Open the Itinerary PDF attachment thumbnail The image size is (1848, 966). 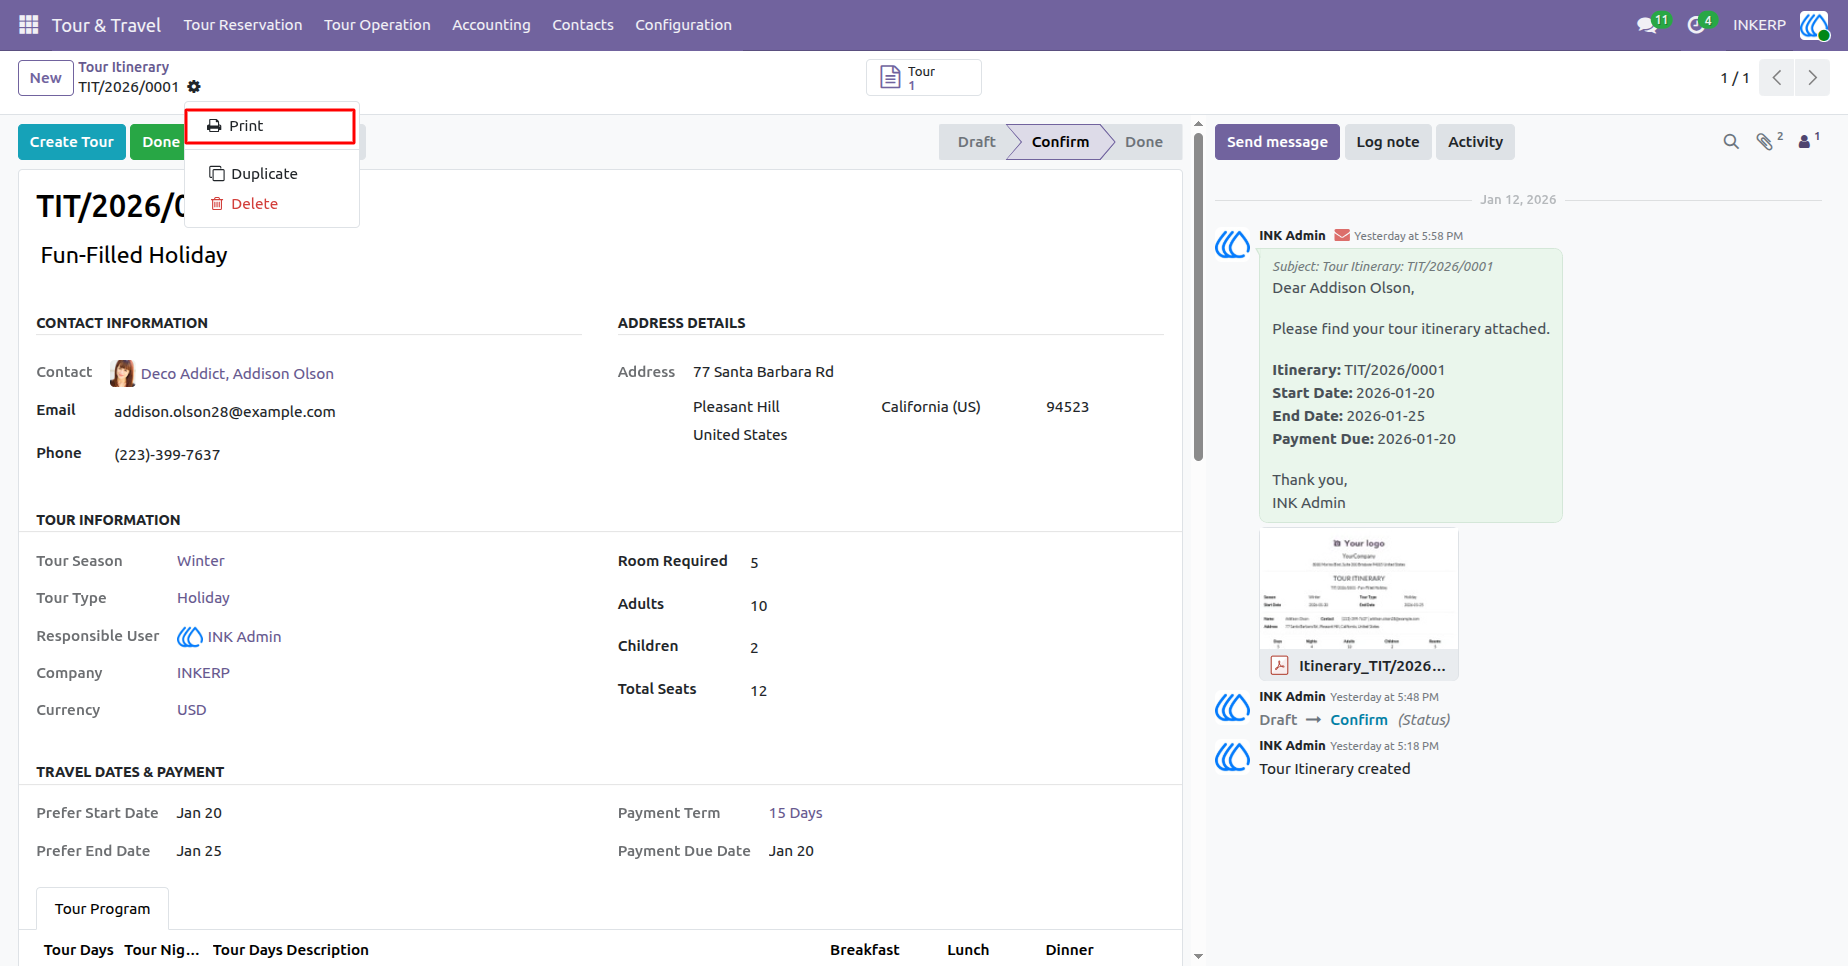pyautogui.click(x=1358, y=604)
